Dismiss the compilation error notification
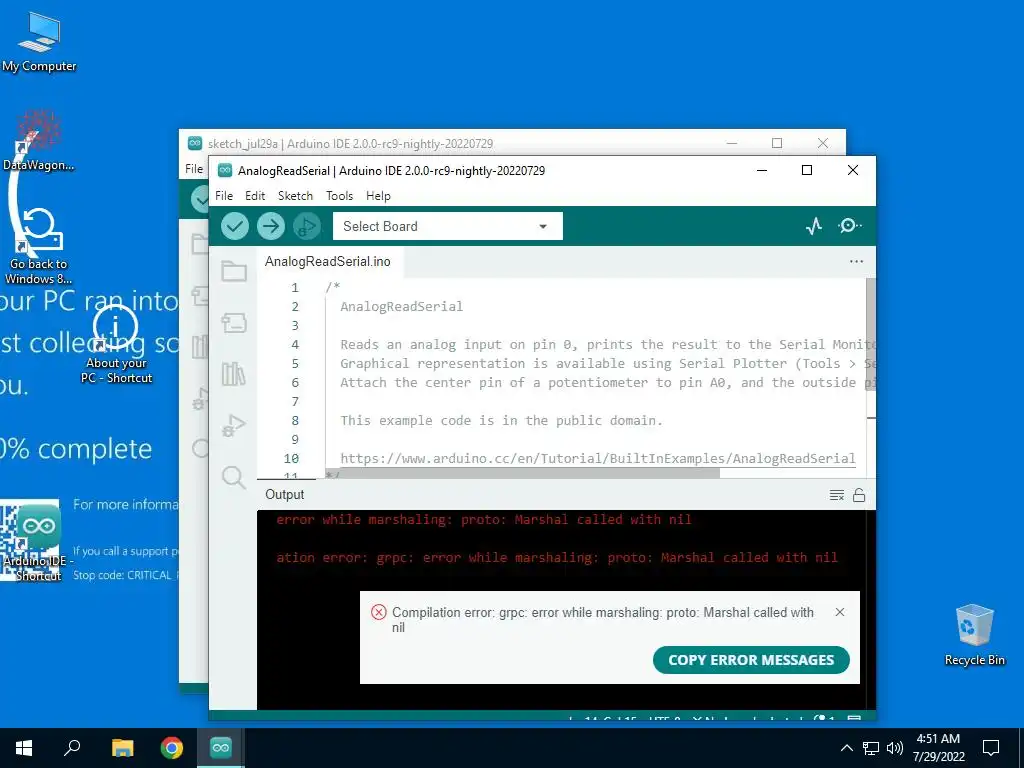1024x768 pixels. [840, 612]
